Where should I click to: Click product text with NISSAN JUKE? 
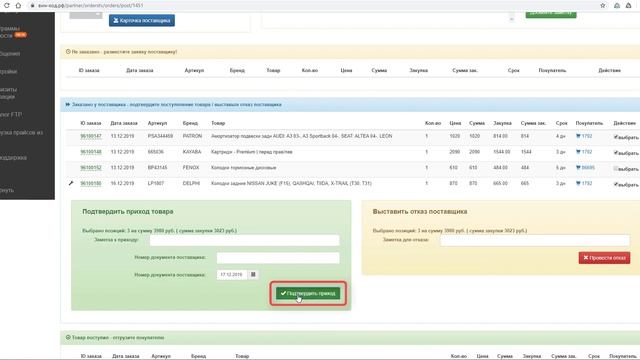point(291,183)
